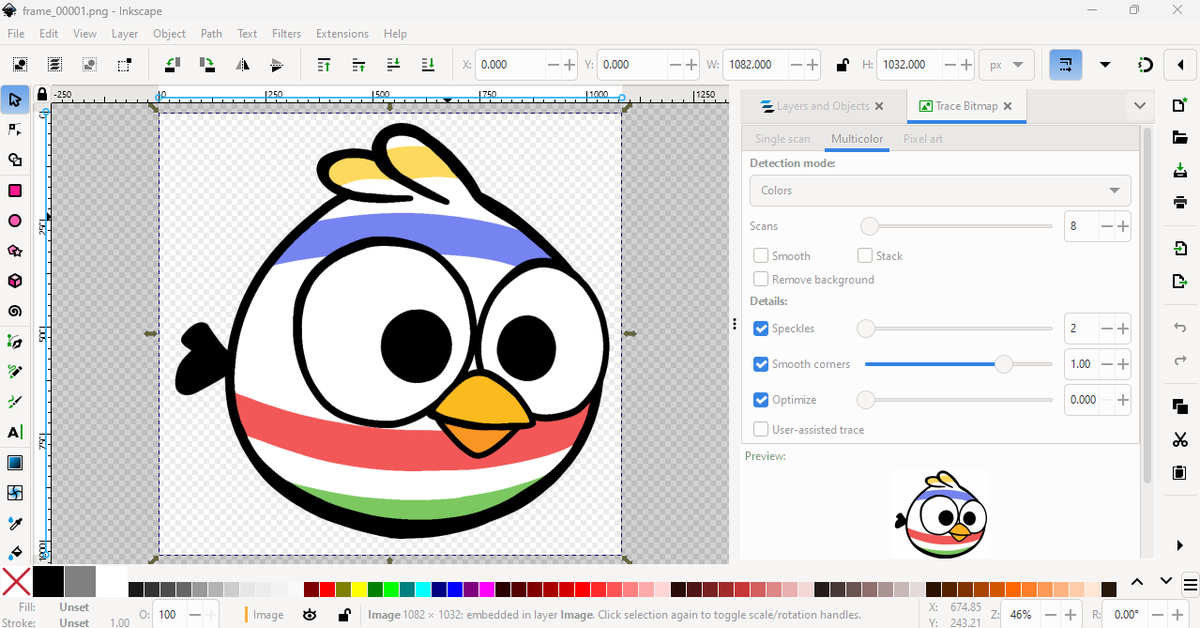
Task: Raise selection to top icon
Action: point(324,64)
